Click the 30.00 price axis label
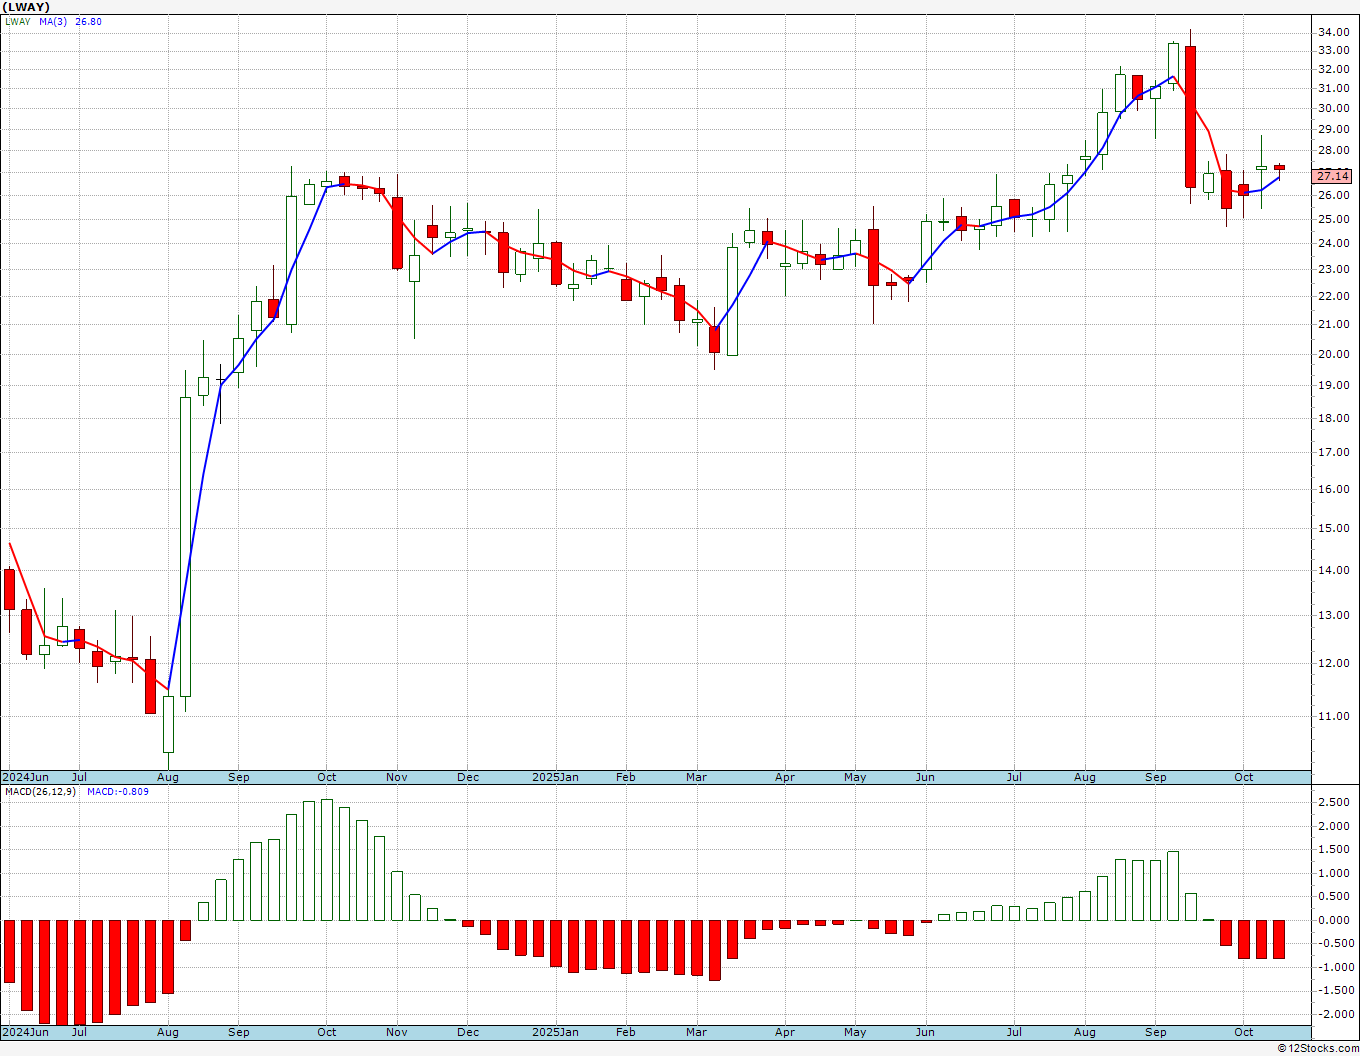The width and height of the screenshot is (1360, 1056). pyautogui.click(x=1332, y=108)
